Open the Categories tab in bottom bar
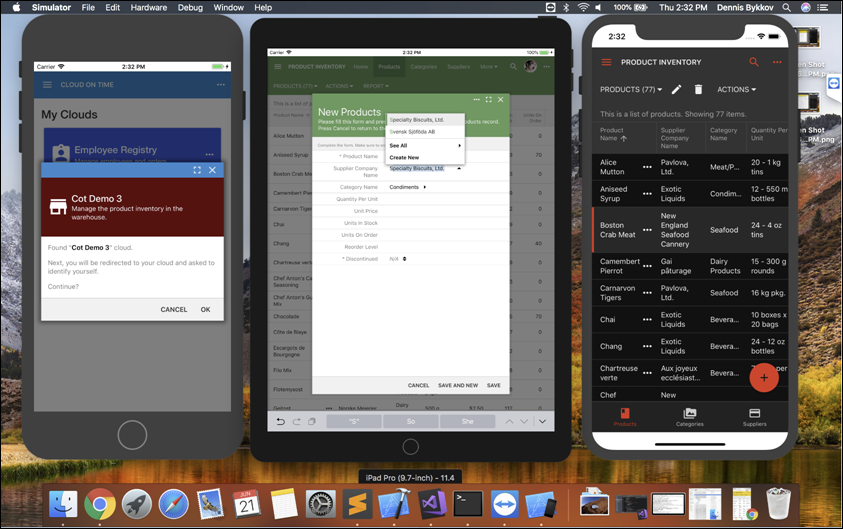The width and height of the screenshot is (843, 529). pos(689,417)
